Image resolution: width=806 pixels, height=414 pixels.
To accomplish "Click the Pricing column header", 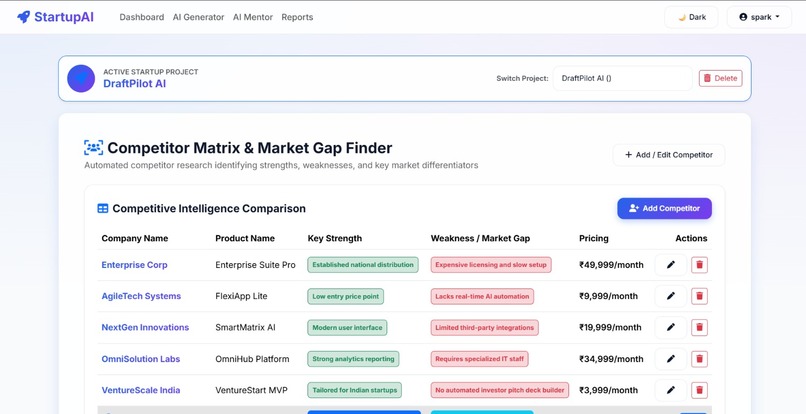I will coord(594,238).
